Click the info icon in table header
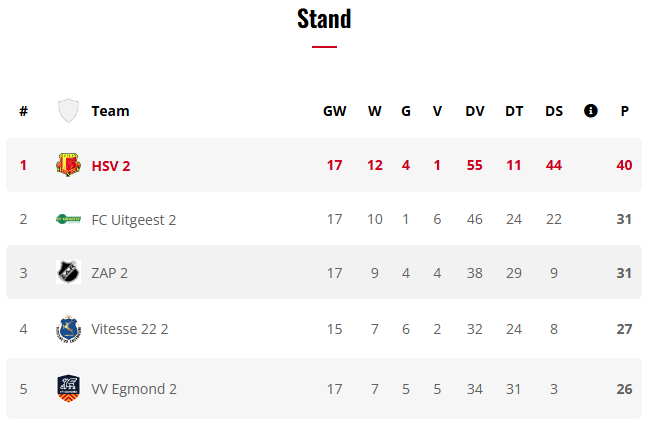 click(x=590, y=111)
